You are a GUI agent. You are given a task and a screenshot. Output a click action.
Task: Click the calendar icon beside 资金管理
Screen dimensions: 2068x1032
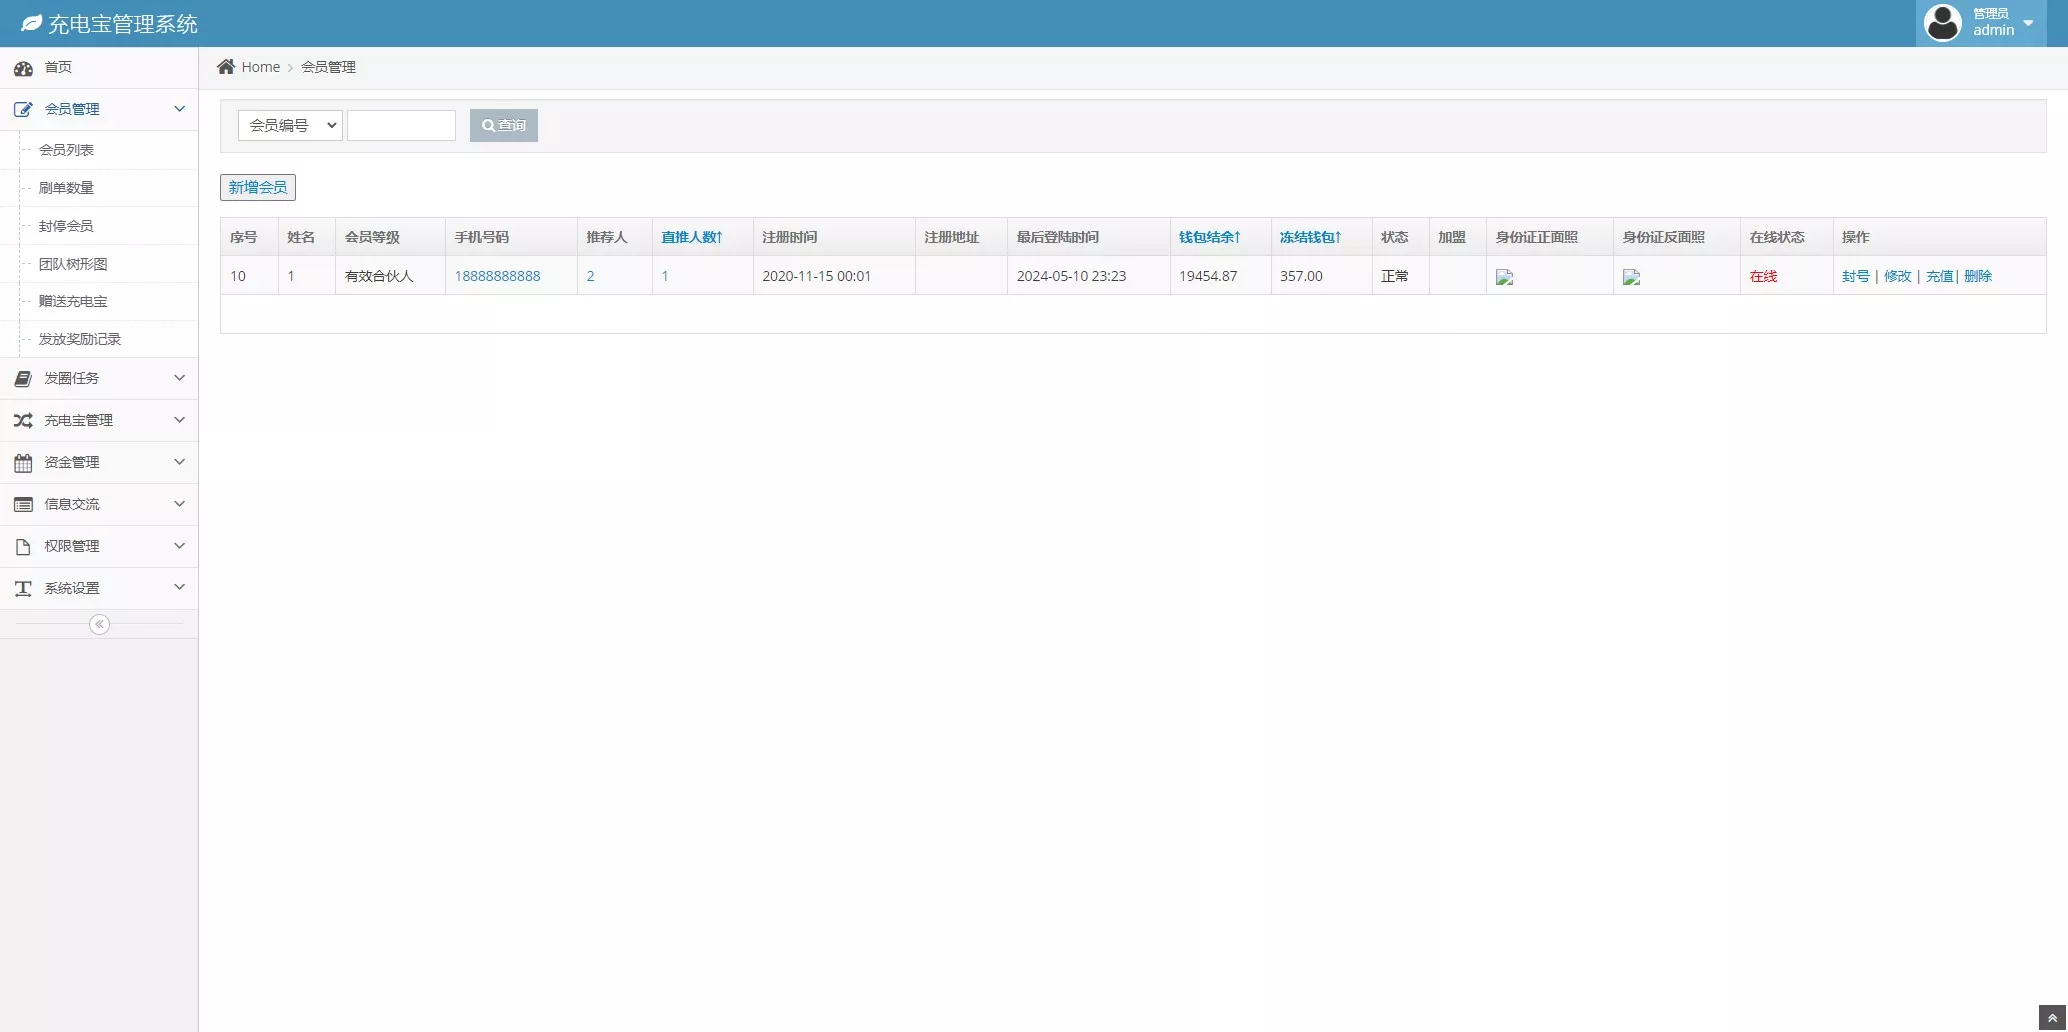coord(23,463)
